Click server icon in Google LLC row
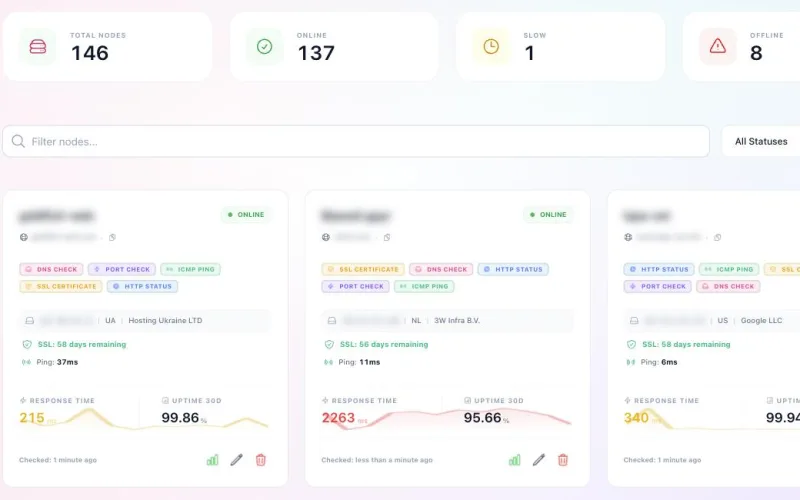This screenshot has height=500, width=800. [634, 320]
